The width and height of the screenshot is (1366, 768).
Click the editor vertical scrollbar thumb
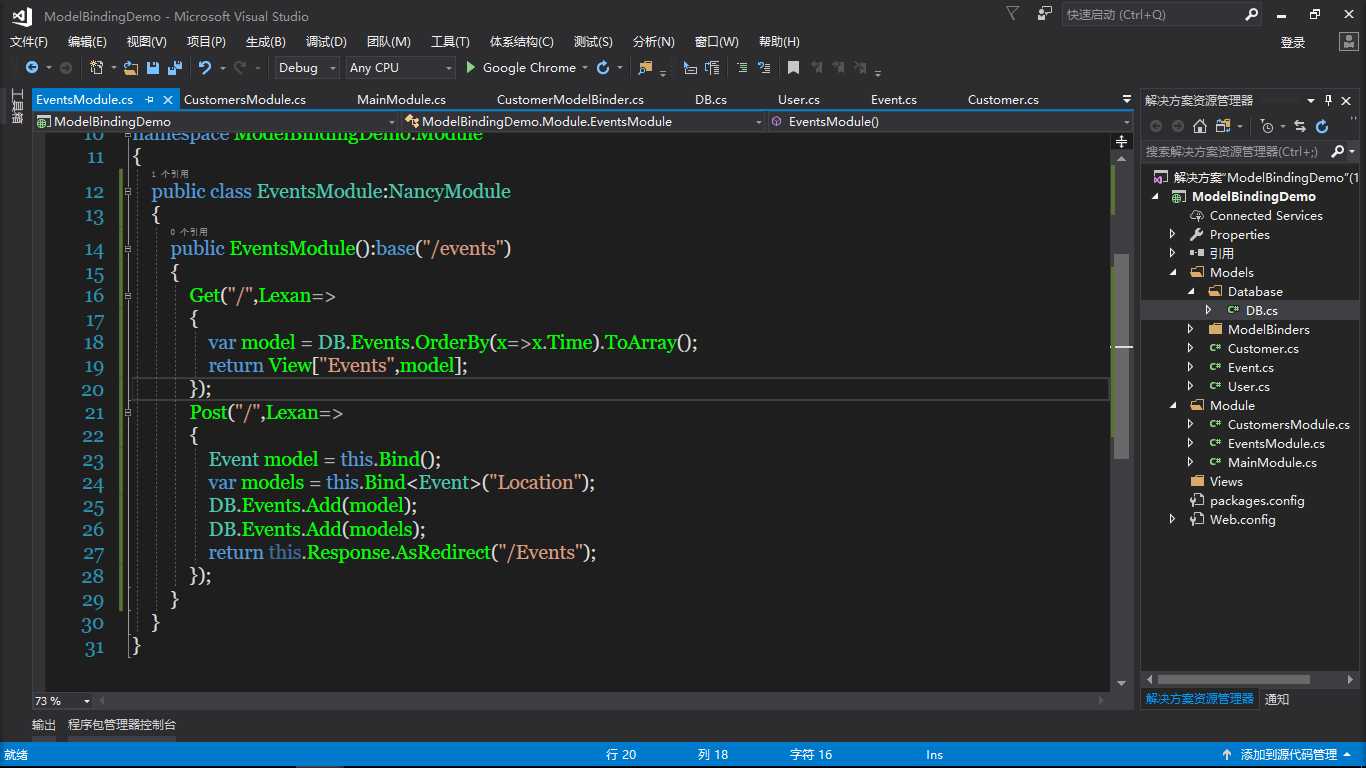pyautogui.click(x=1121, y=355)
